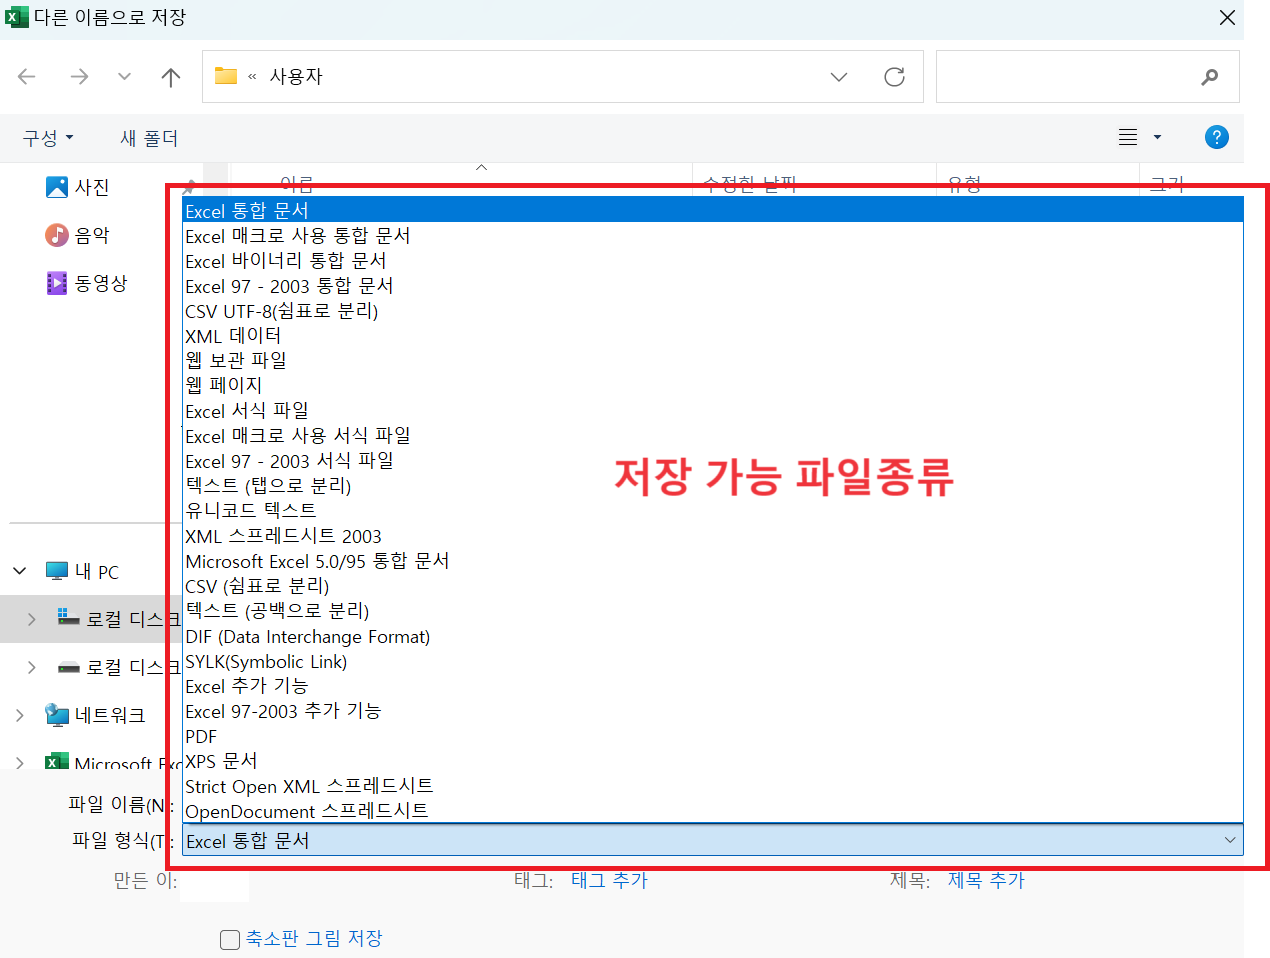
Task: Select 텍스트 (탭으로 분리) format
Action: (x=713, y=485)
